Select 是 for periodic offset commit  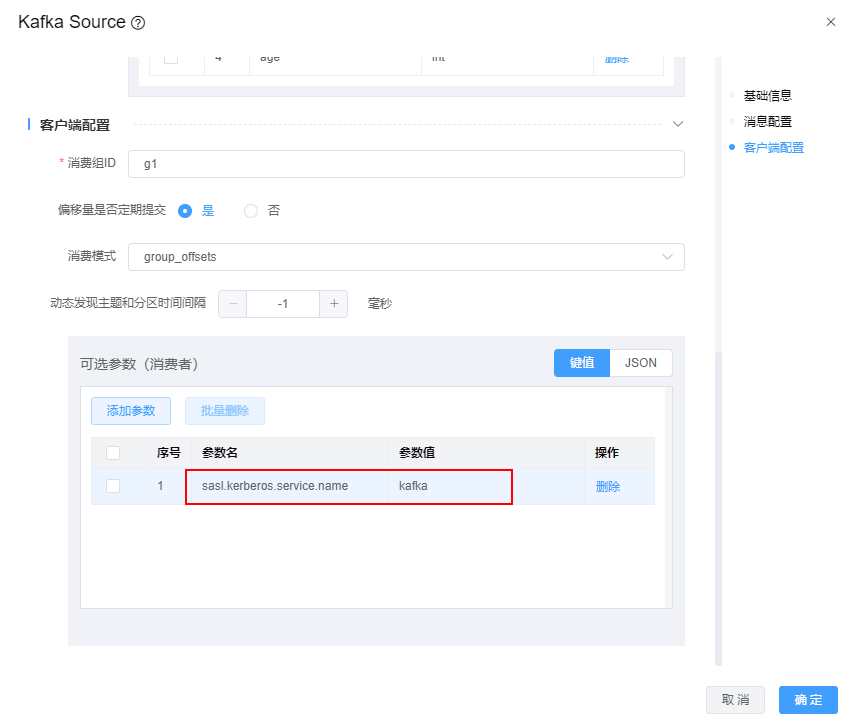pos(185,211)
